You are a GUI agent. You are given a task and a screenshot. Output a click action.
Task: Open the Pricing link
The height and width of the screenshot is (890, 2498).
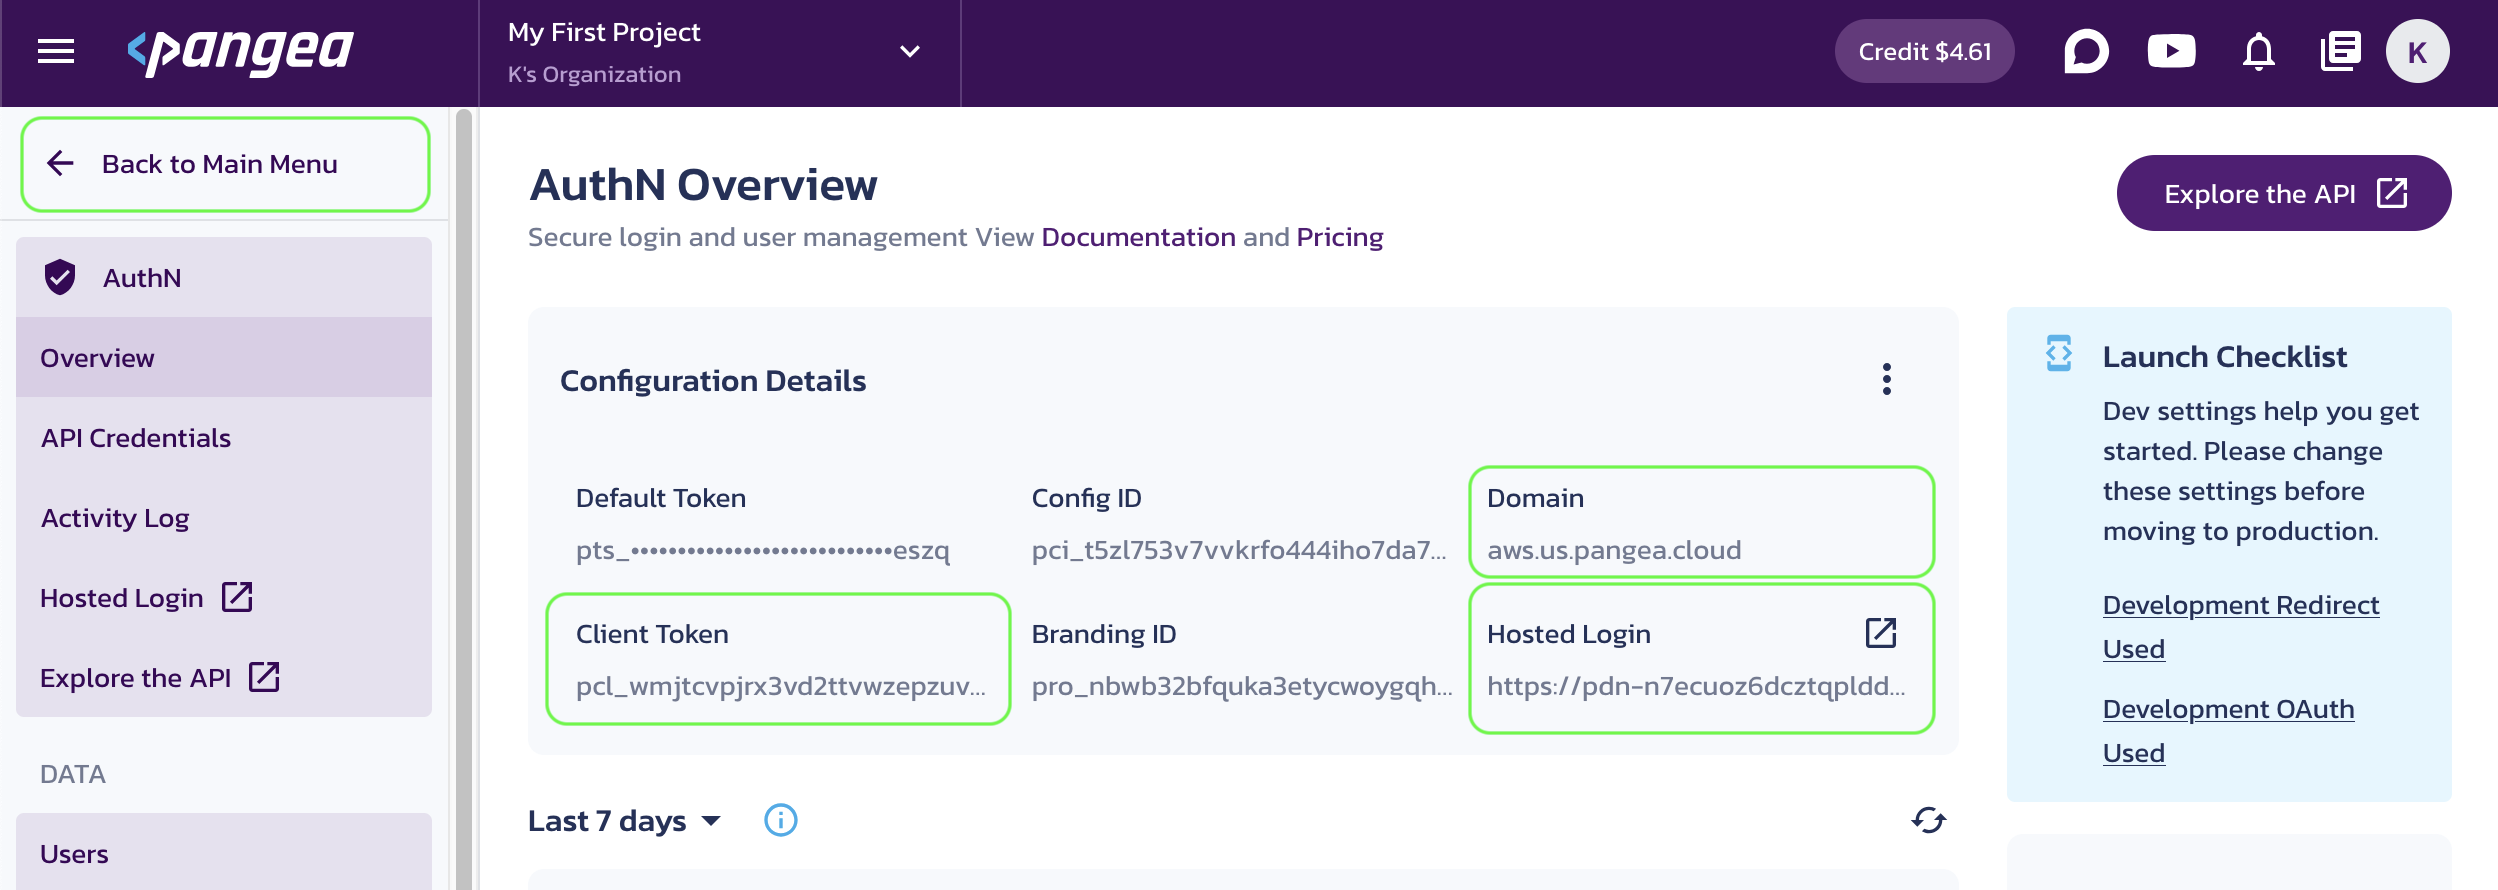pyautogui.click(x=1339, y=237)
